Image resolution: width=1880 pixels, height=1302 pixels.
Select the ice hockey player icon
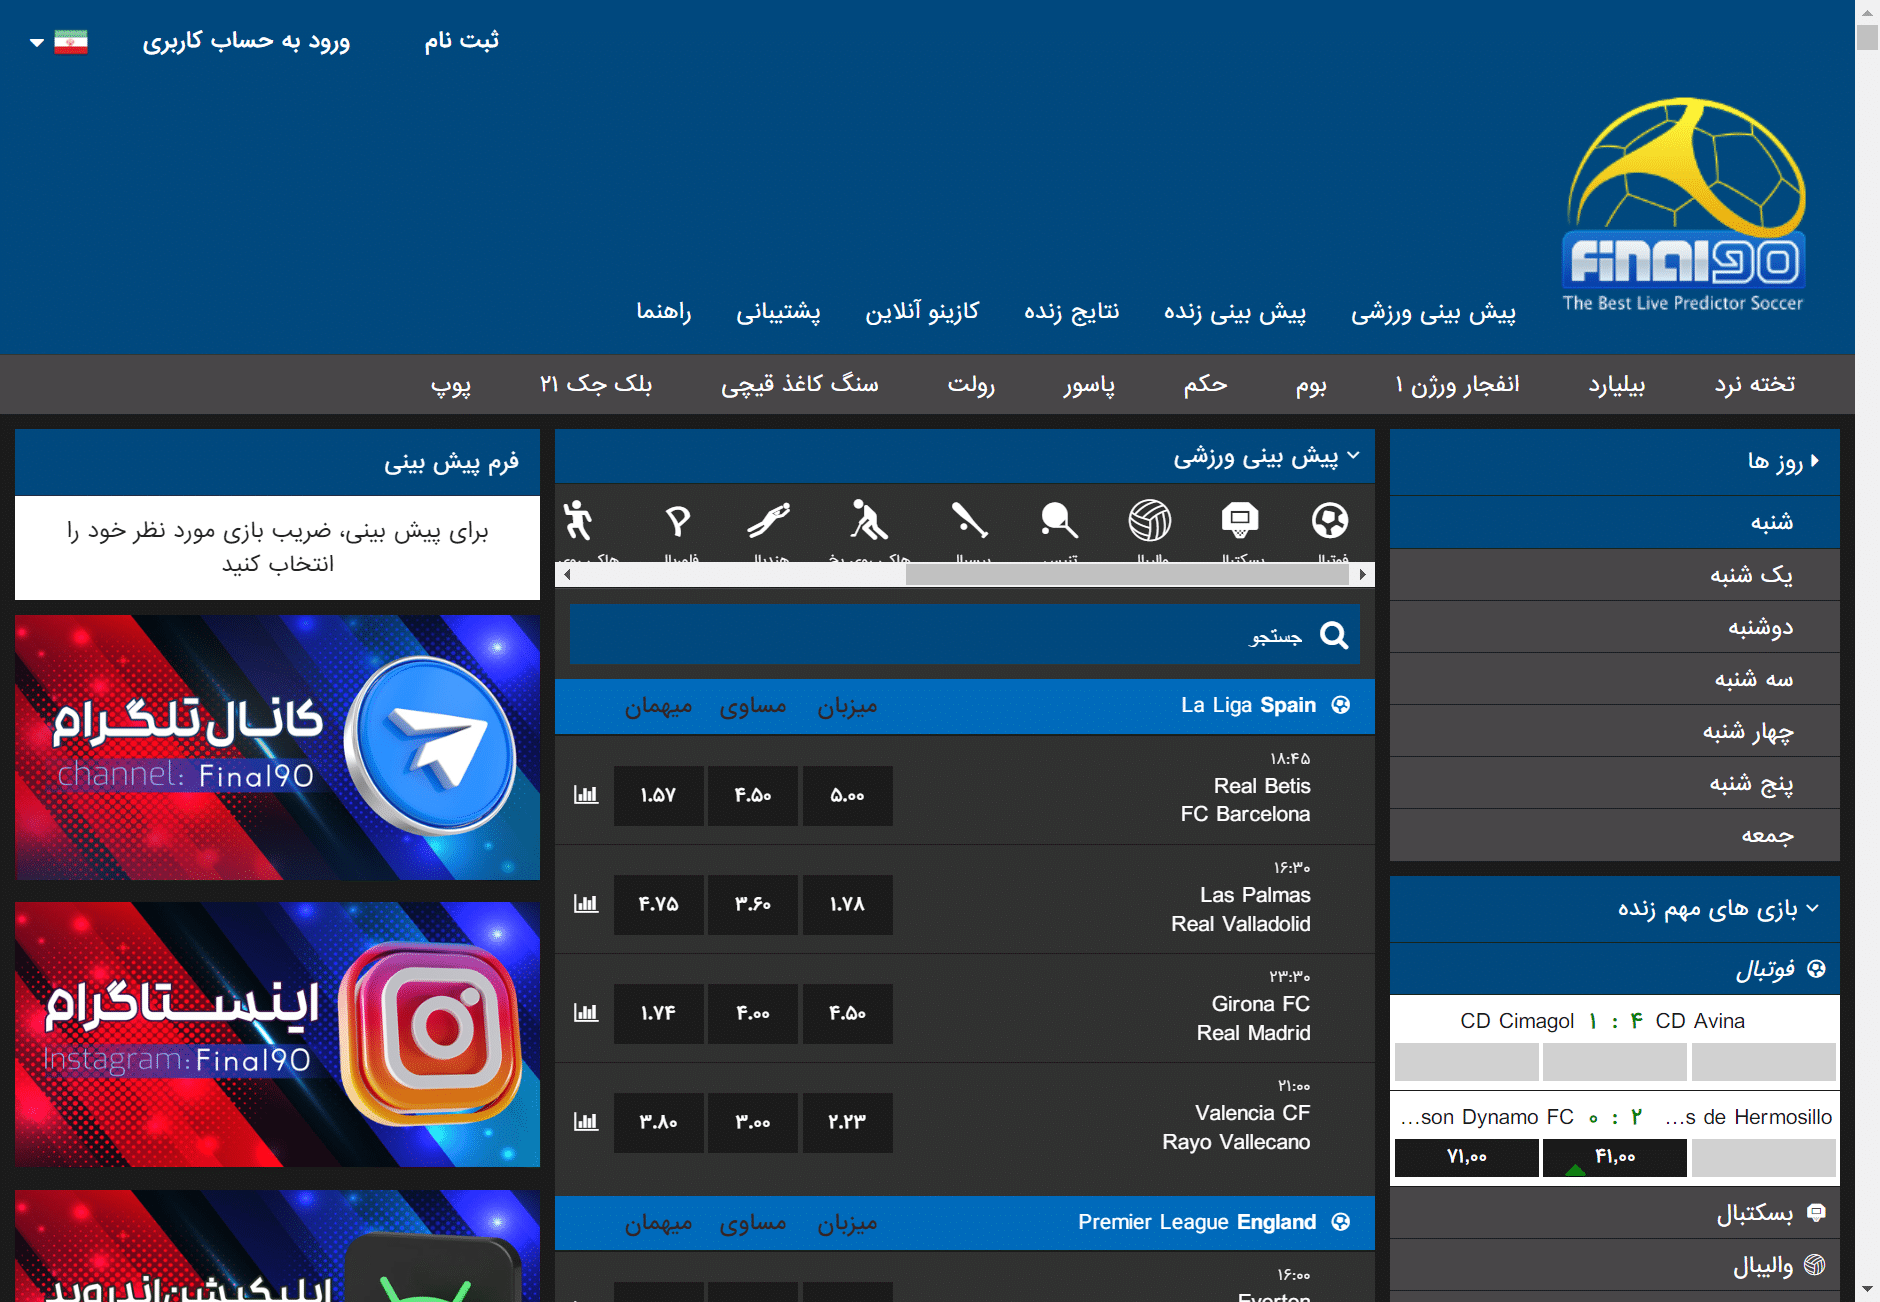click(x=867, y=520)
